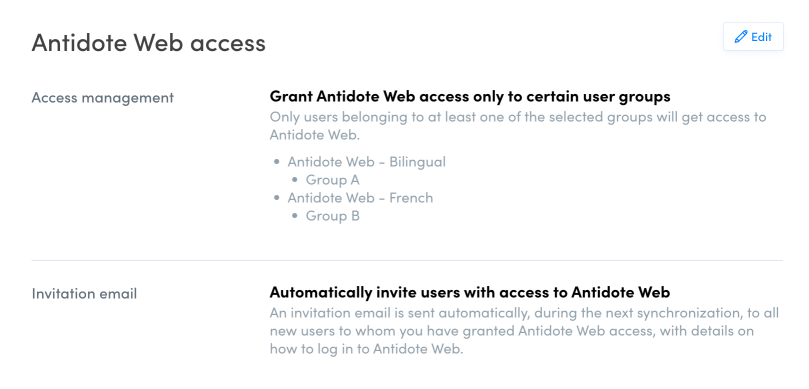Click the Invitation email label
The height and width of the screenshot is (389, 809).
(84, 294)
